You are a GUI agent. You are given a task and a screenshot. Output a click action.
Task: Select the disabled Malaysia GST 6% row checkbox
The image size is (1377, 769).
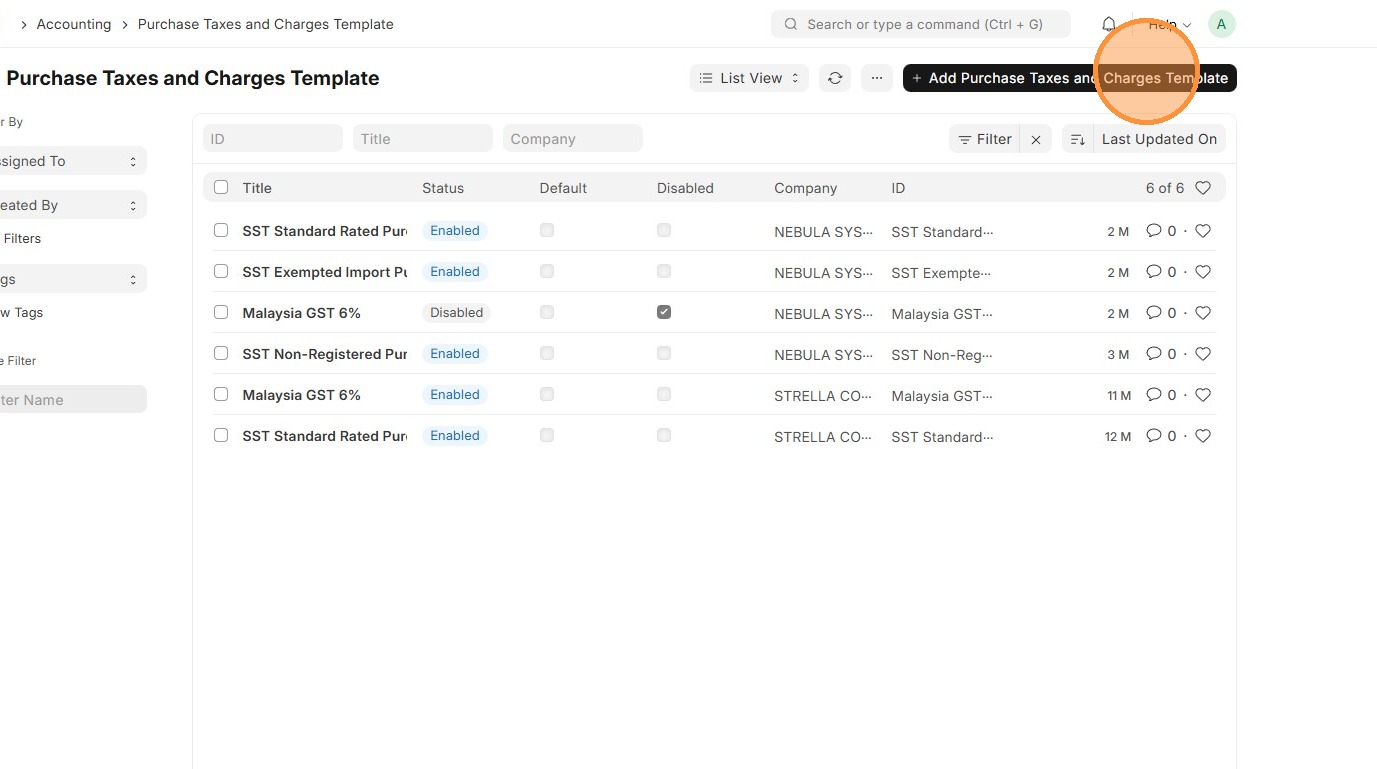click(221, 313)
